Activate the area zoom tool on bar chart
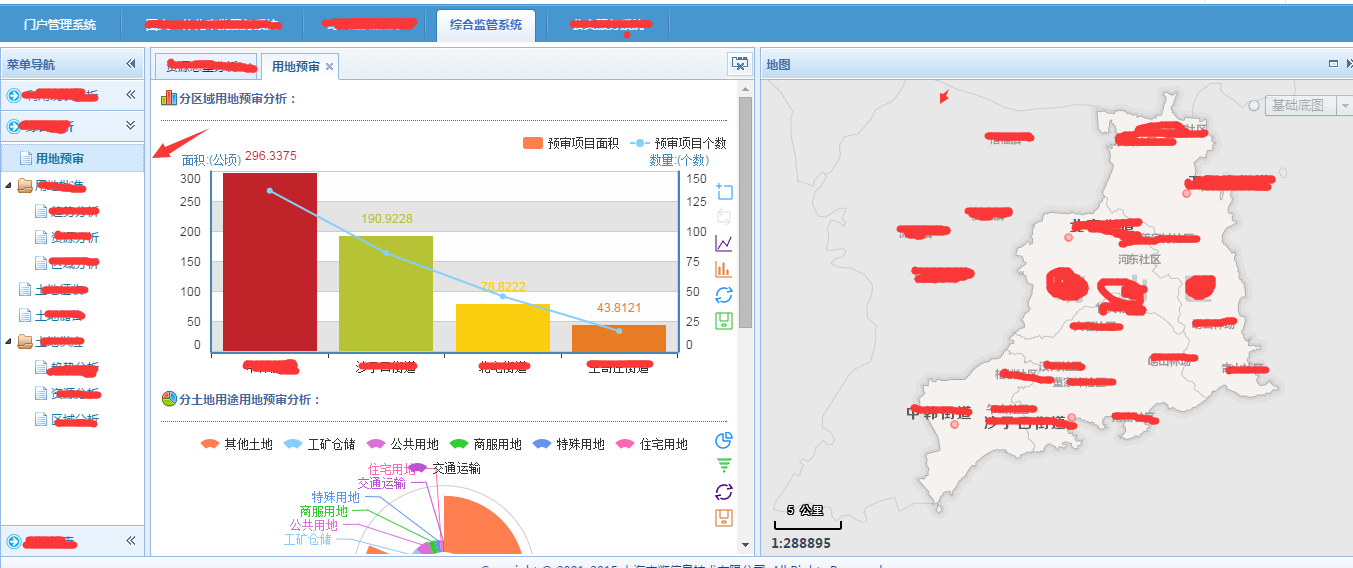The image size is (1353, 568). (725, 192)
